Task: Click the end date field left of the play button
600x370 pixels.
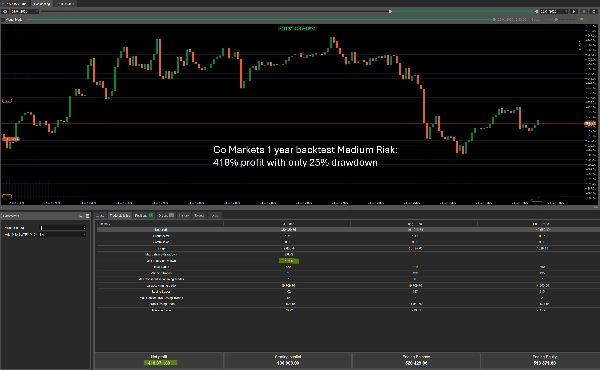Action: click(553, 11)
